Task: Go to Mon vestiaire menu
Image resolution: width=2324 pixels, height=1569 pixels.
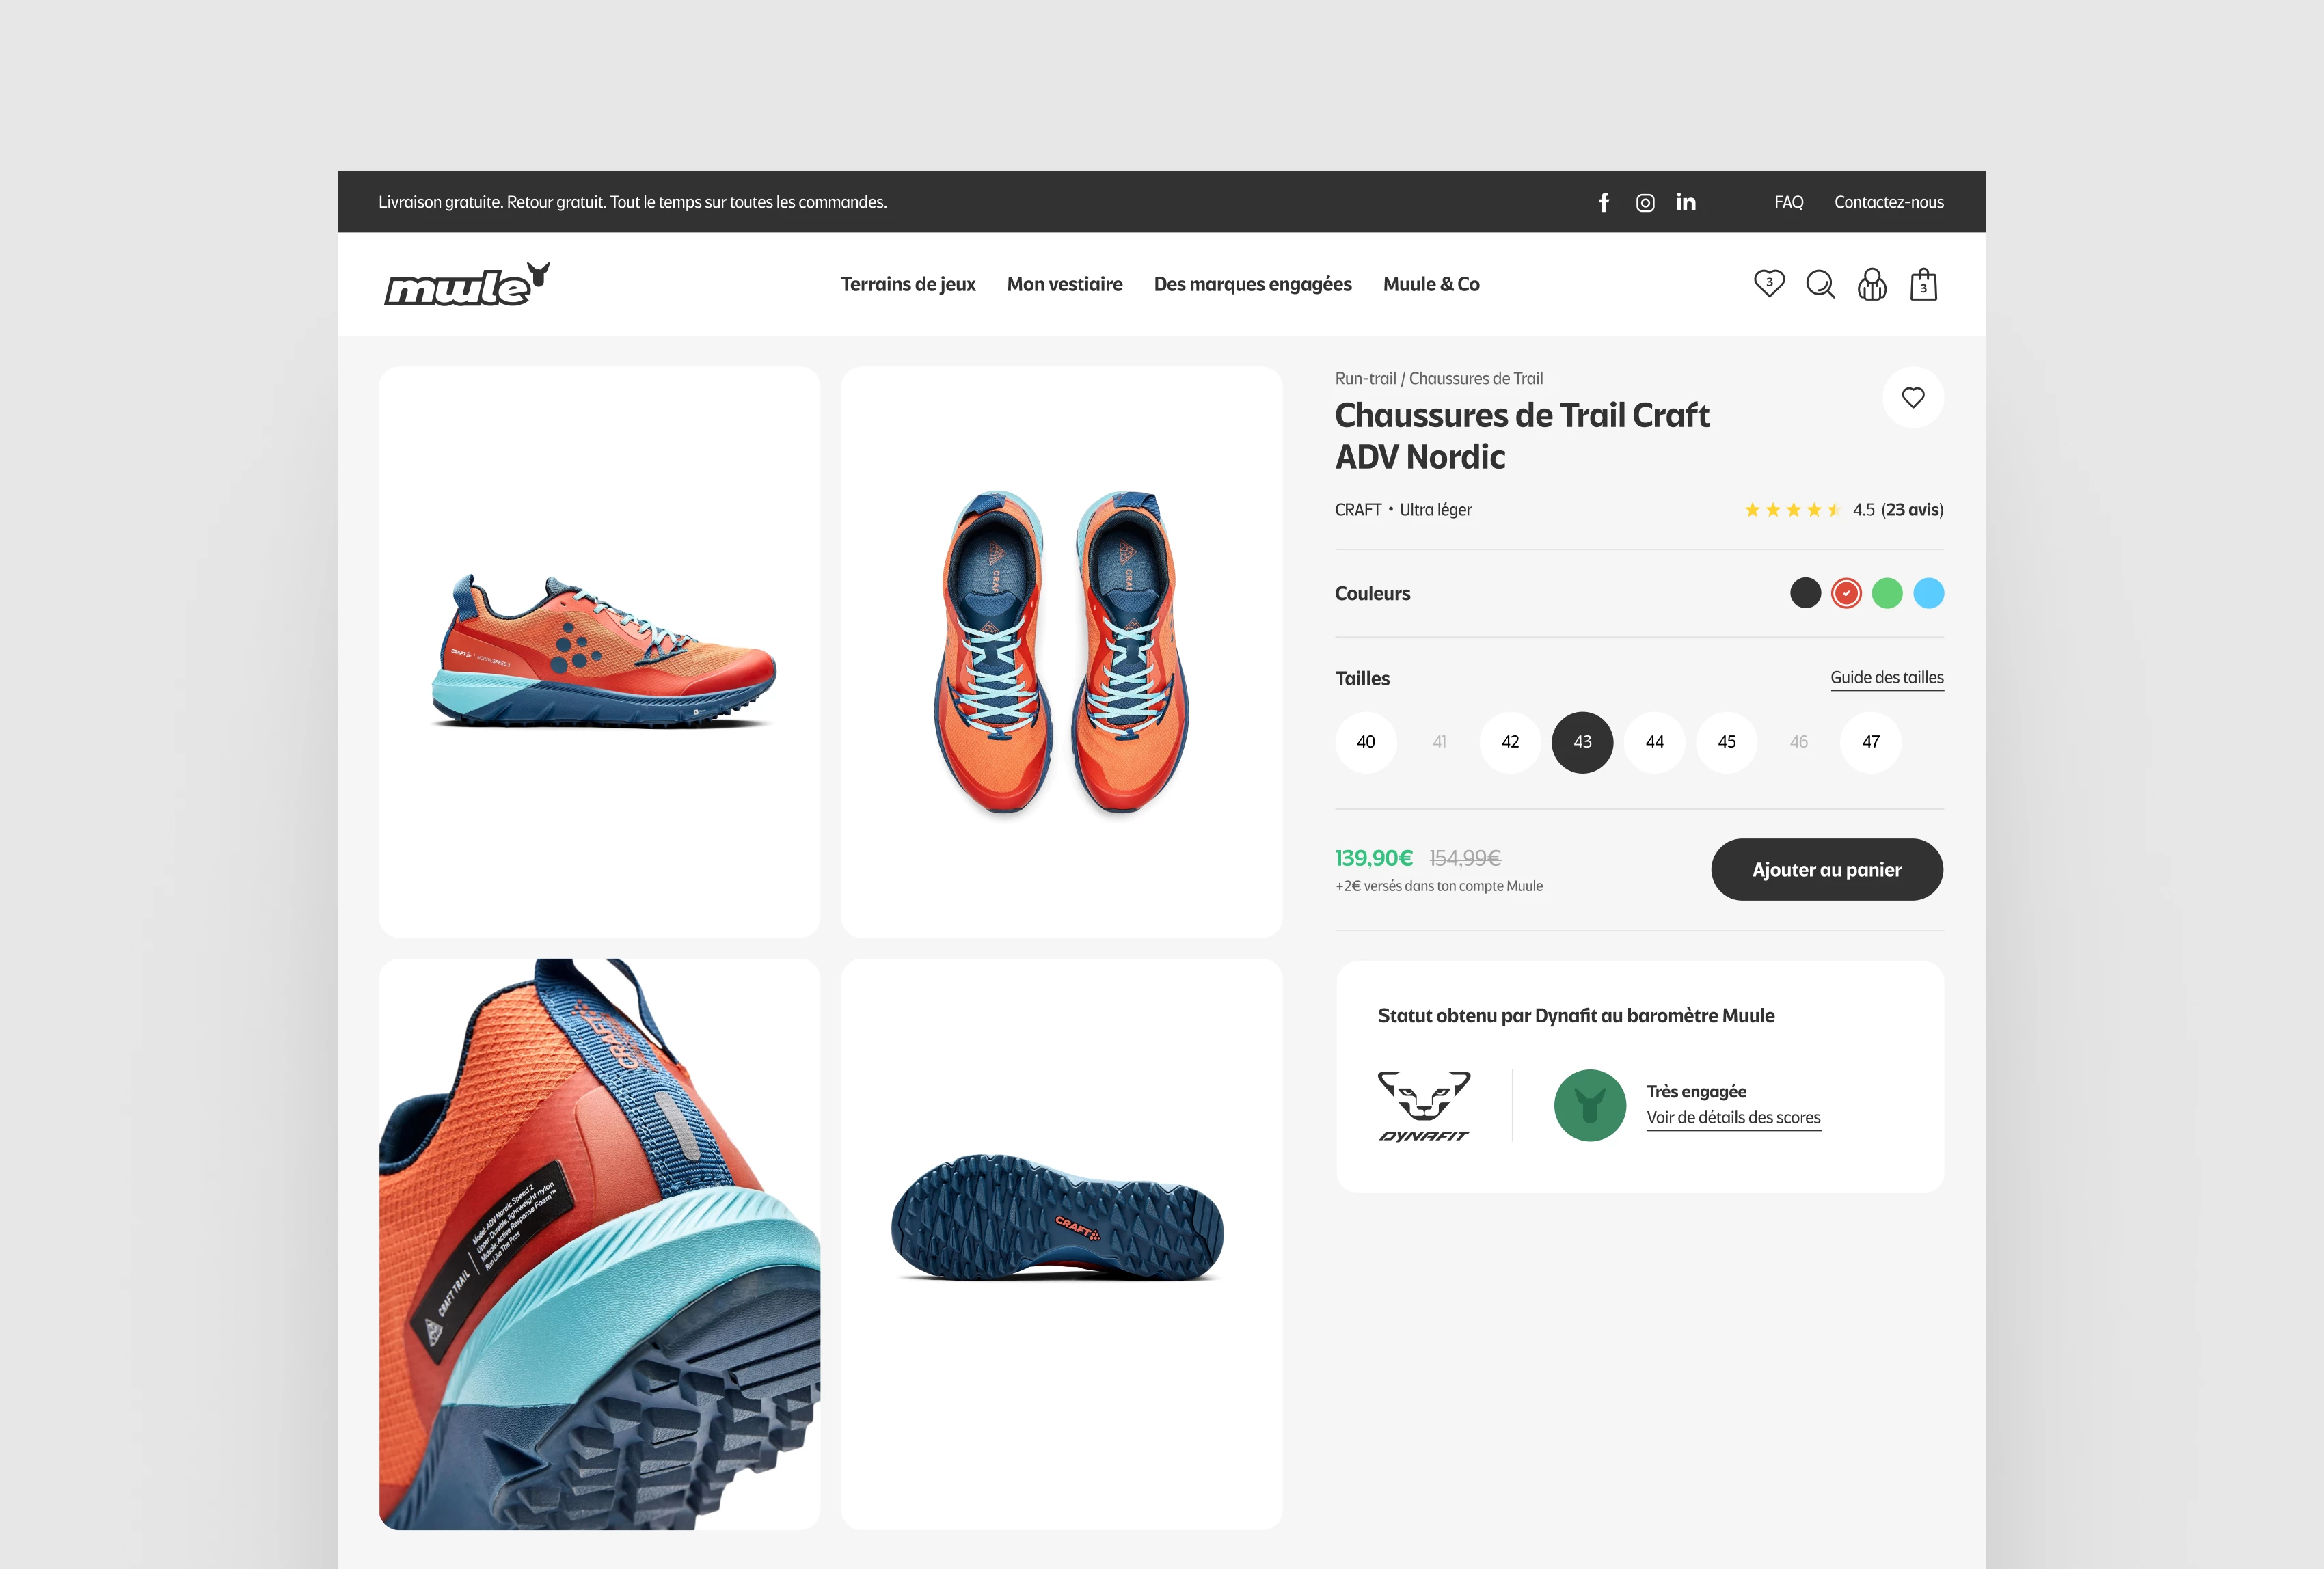Action: tap(1064, 284)
